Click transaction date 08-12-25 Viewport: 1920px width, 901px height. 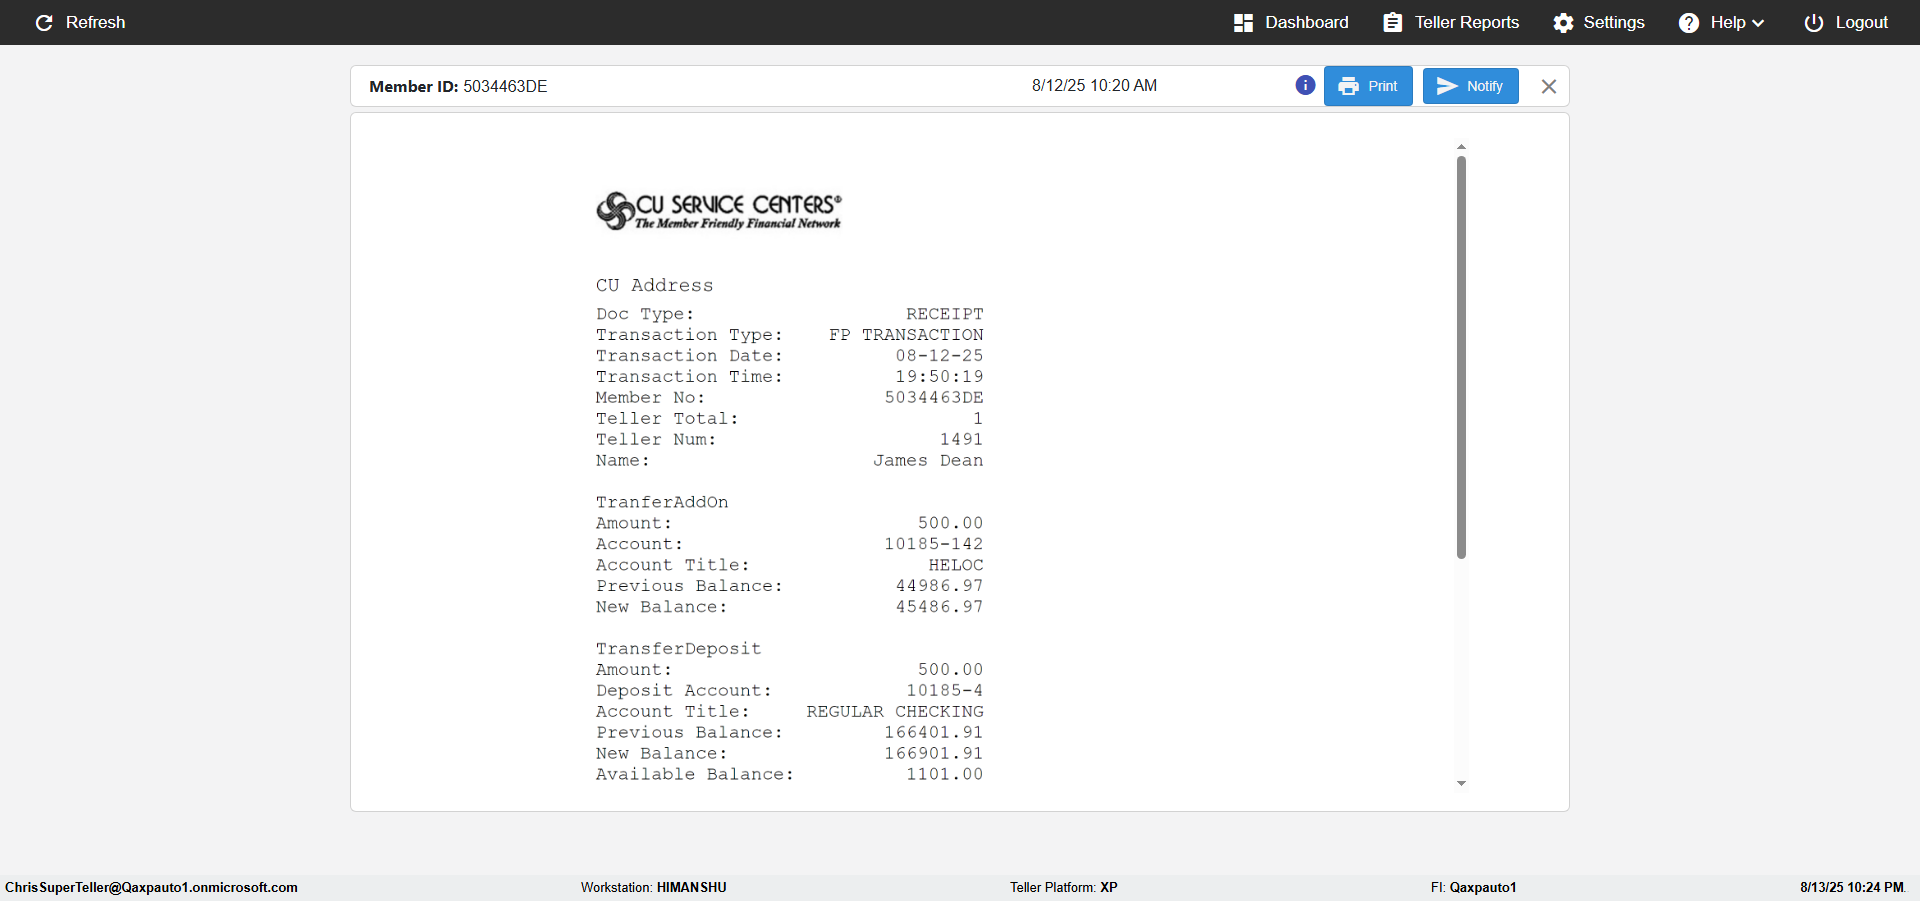[x=939, y=355]
